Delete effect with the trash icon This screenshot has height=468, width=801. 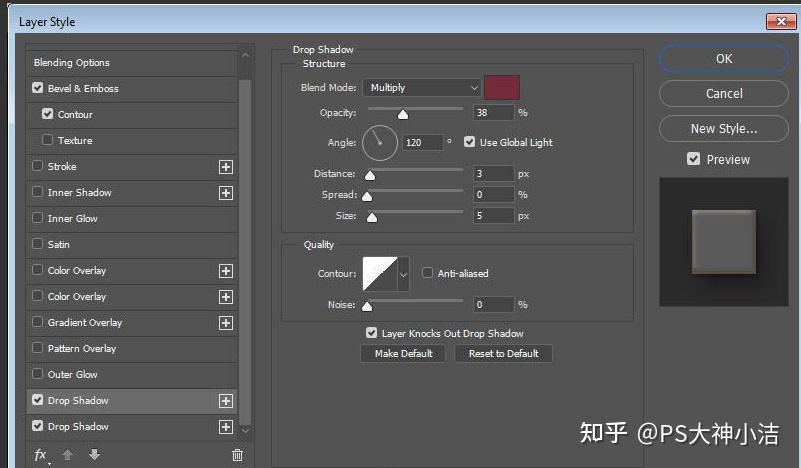coord(238,454)
